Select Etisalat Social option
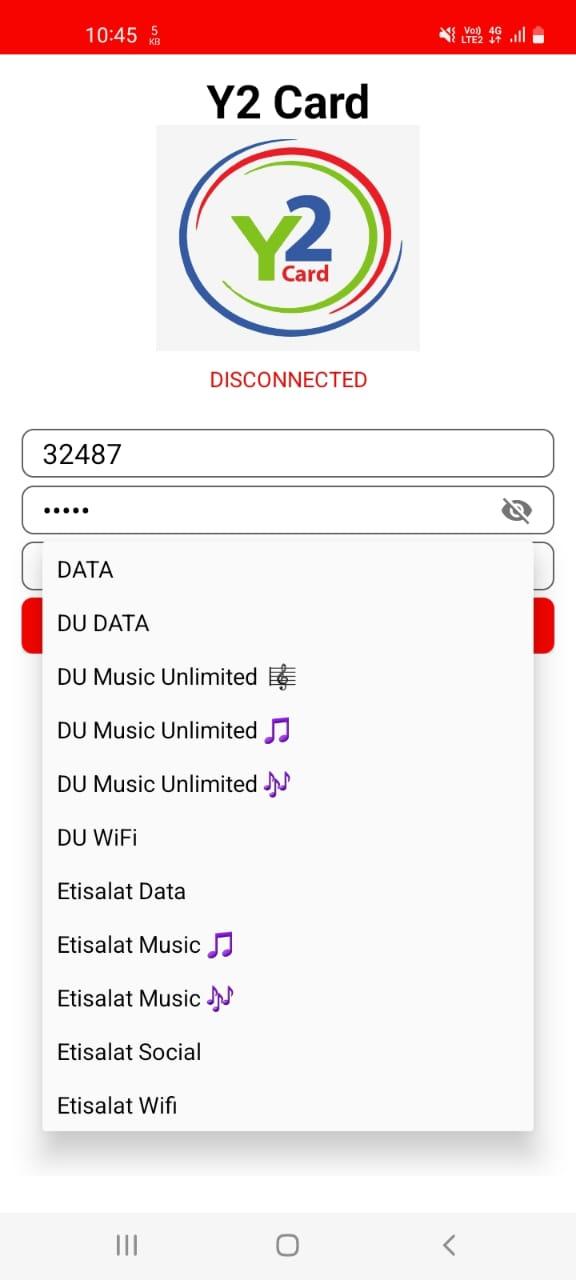 [288, 1052]
